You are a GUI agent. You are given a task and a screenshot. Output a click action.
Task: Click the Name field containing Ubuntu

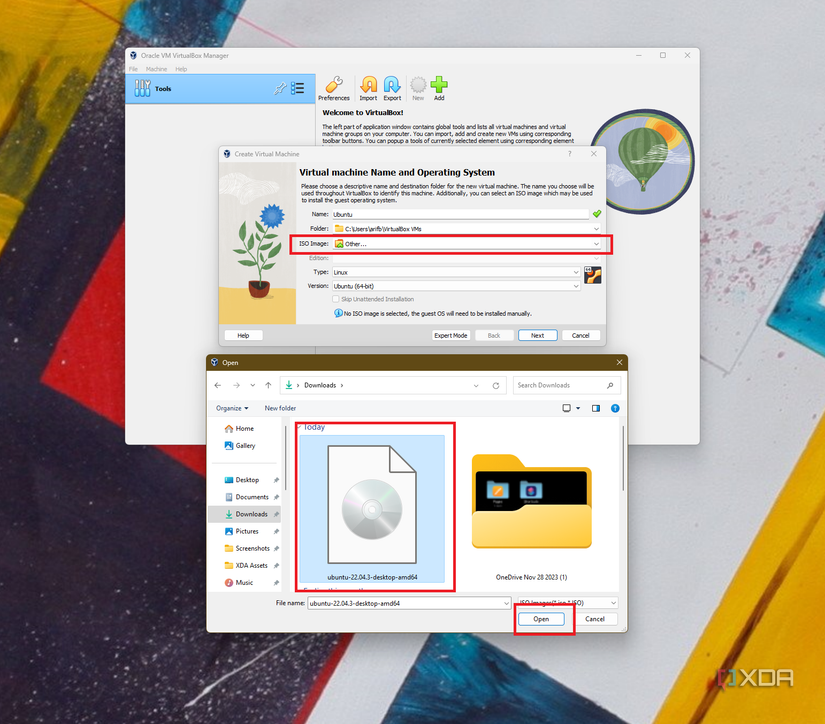pyautogui.click(x=460, y=214)
